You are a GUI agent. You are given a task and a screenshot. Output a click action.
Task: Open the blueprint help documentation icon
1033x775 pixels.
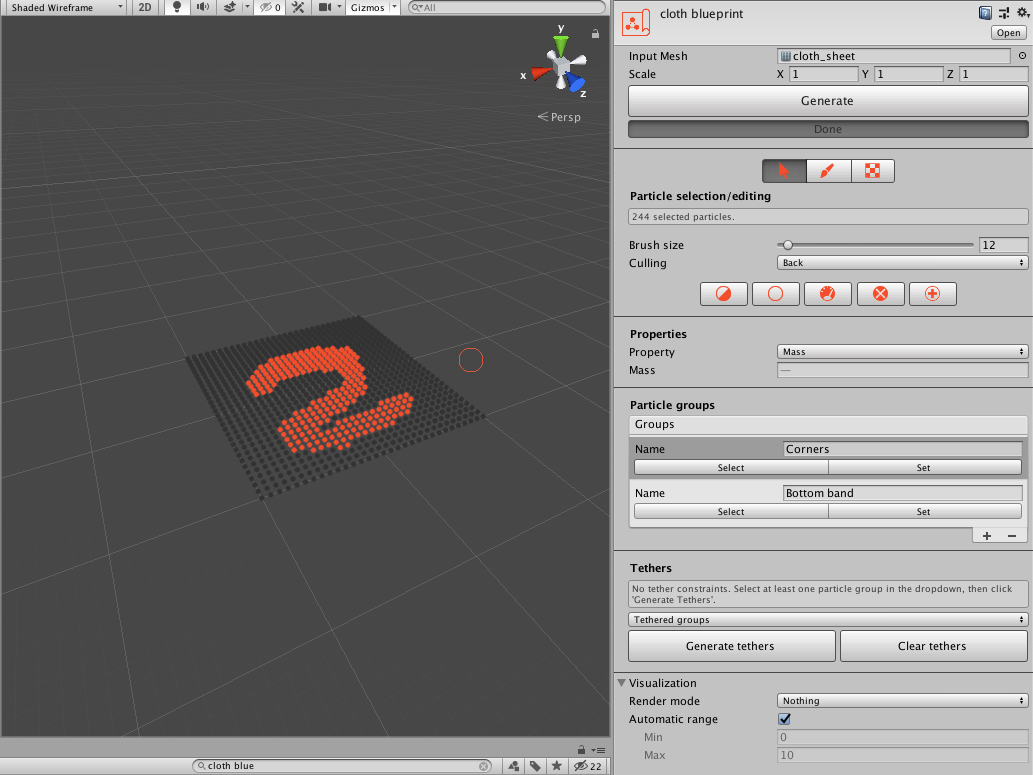pos(985,13)
